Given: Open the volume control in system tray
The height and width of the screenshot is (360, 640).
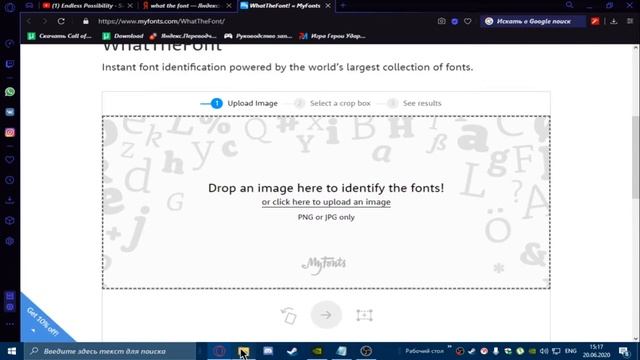Looking at the screenshot, I should coord(544,351).
